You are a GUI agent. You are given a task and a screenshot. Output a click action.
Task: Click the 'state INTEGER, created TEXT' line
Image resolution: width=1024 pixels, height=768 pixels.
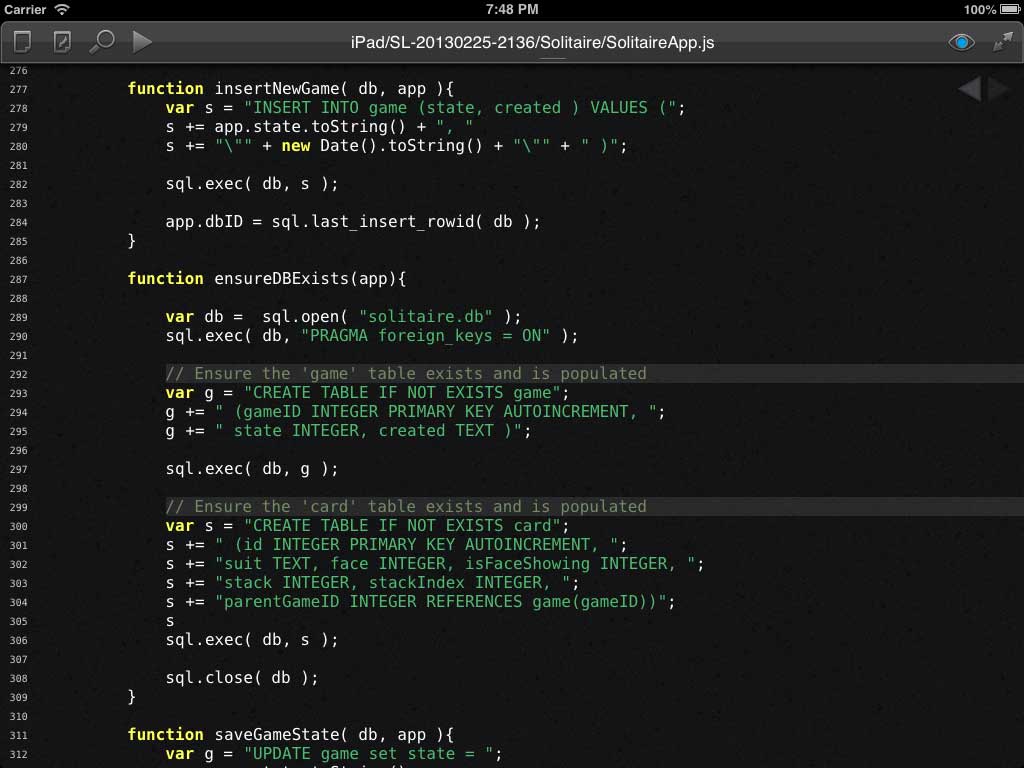(348, 431)
